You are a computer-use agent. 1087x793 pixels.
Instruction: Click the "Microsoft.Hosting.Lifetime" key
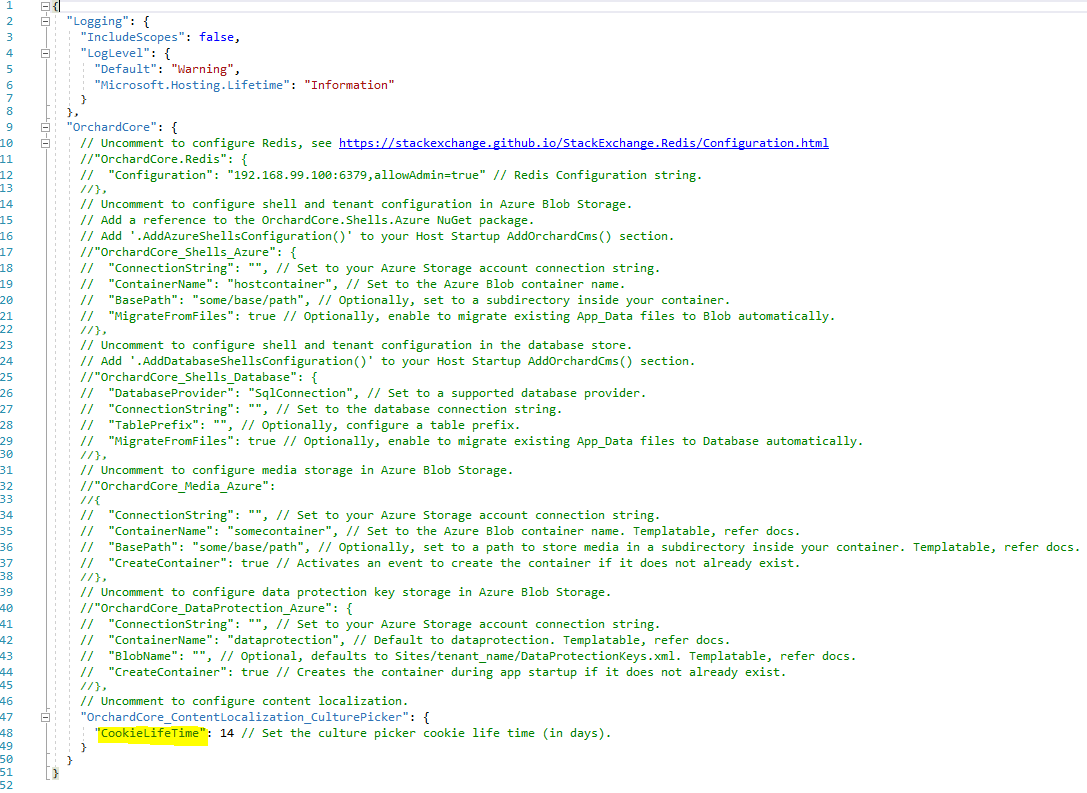click(192, 85)
